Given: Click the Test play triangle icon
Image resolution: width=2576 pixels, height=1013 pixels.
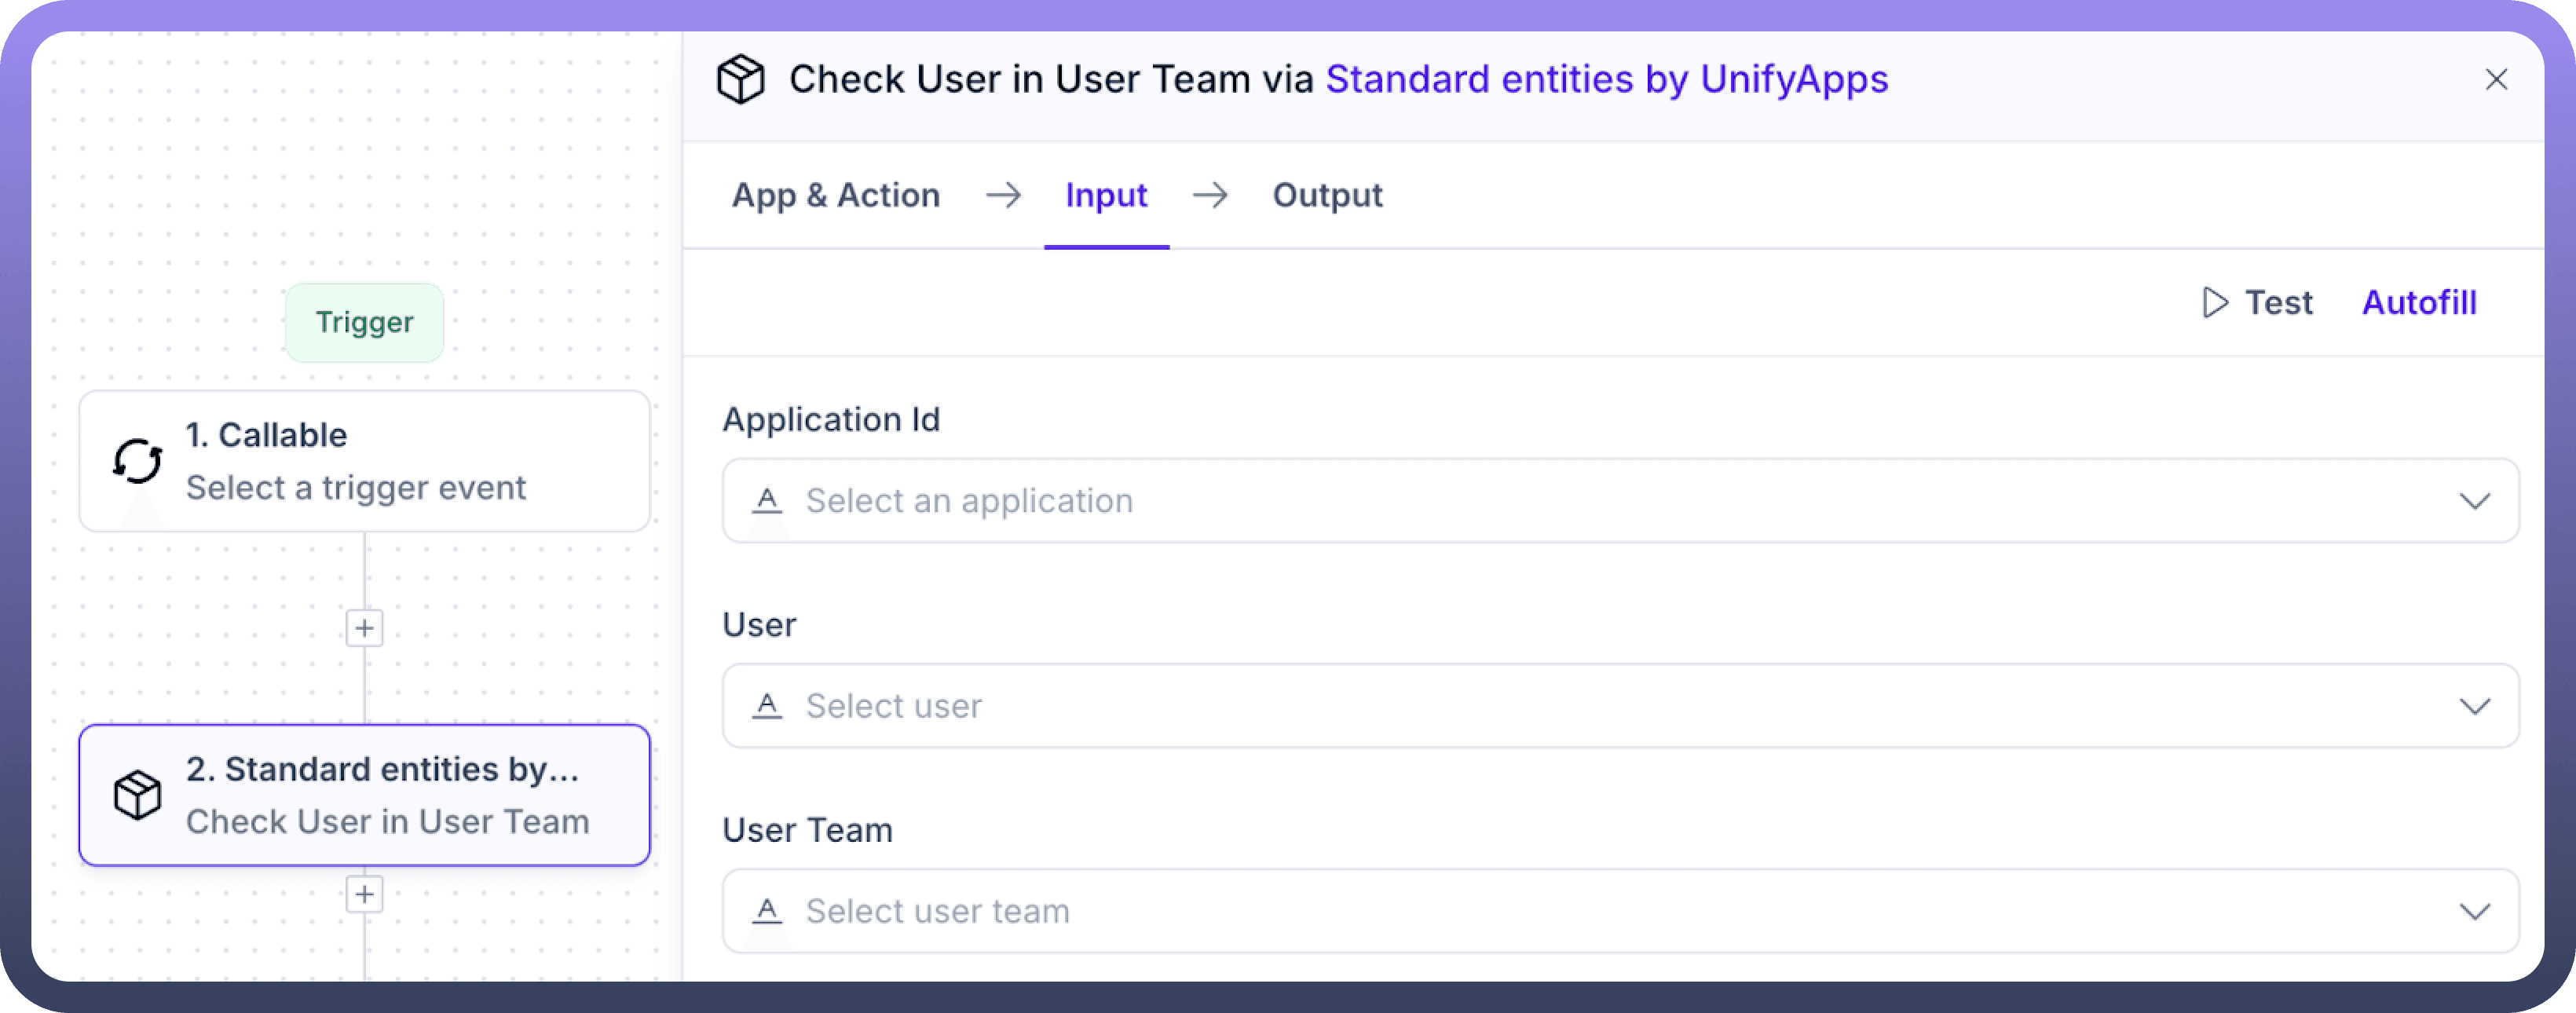Looking at the screenshot, I should click(2214, 302).
